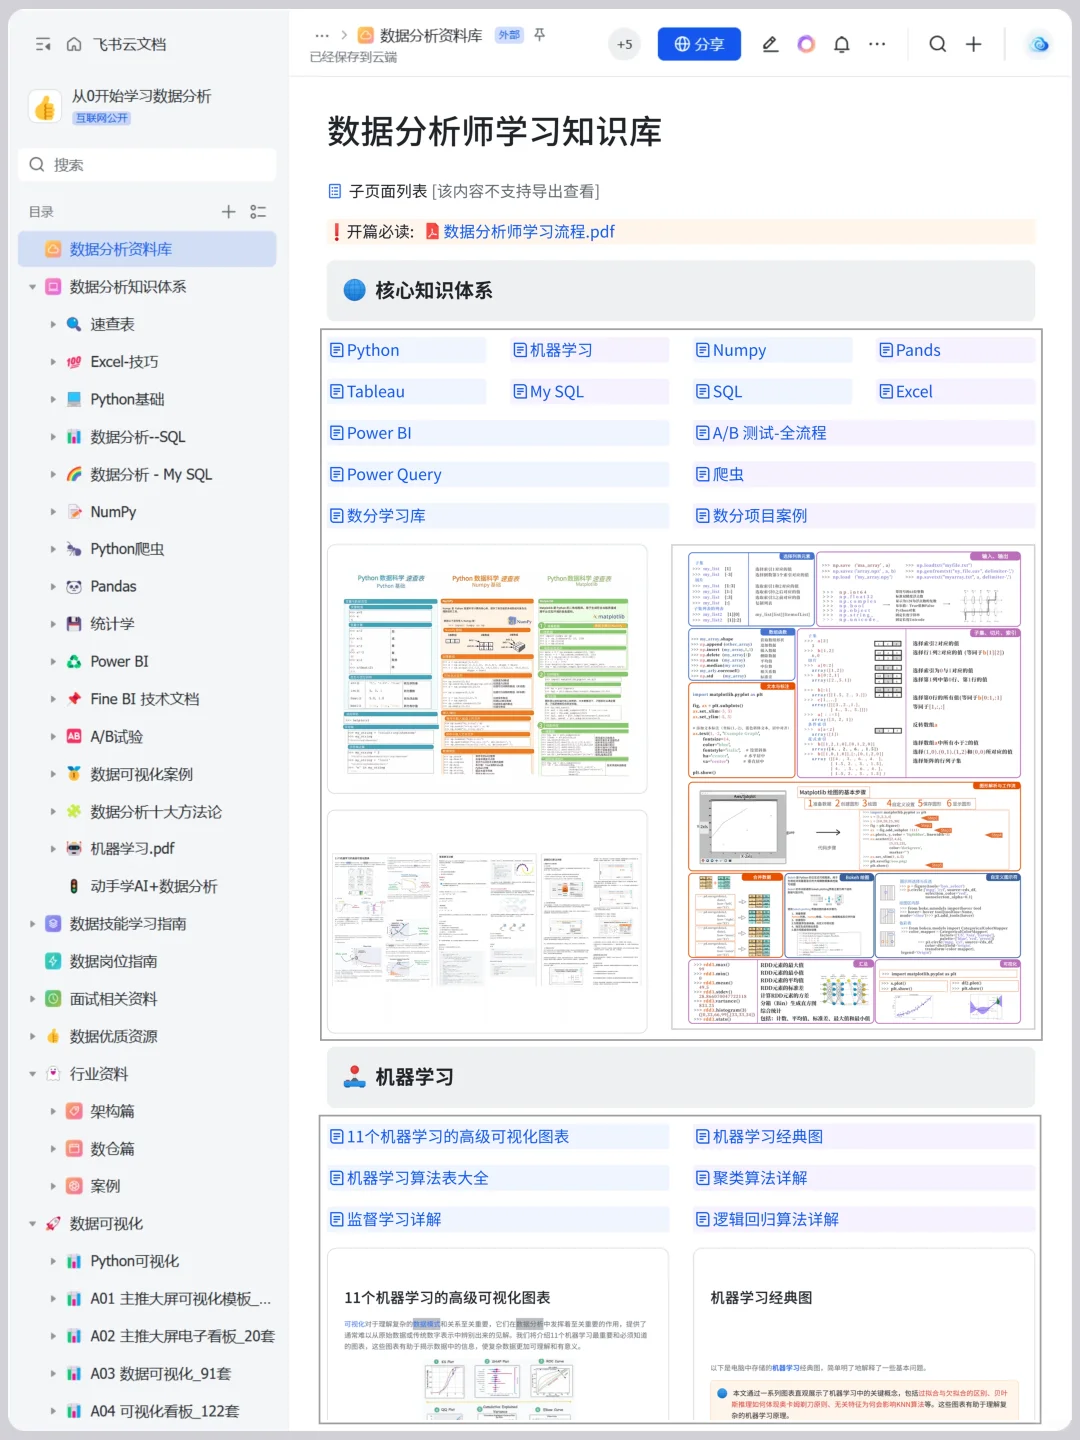Screen dimensions: 1080x1440
Task: Open 统计学 page in sidebar
Action: pyautogui.click(x=112, y=624)
